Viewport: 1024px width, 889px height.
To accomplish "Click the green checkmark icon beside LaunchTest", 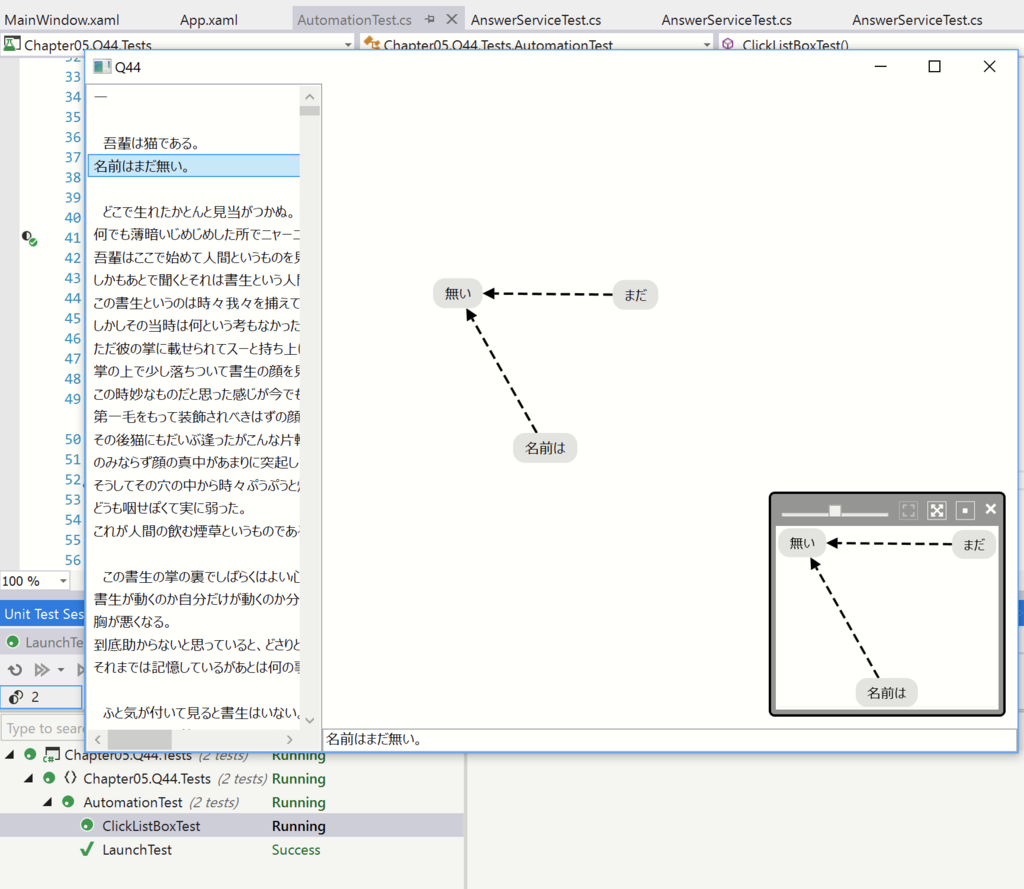I will 86,849.
